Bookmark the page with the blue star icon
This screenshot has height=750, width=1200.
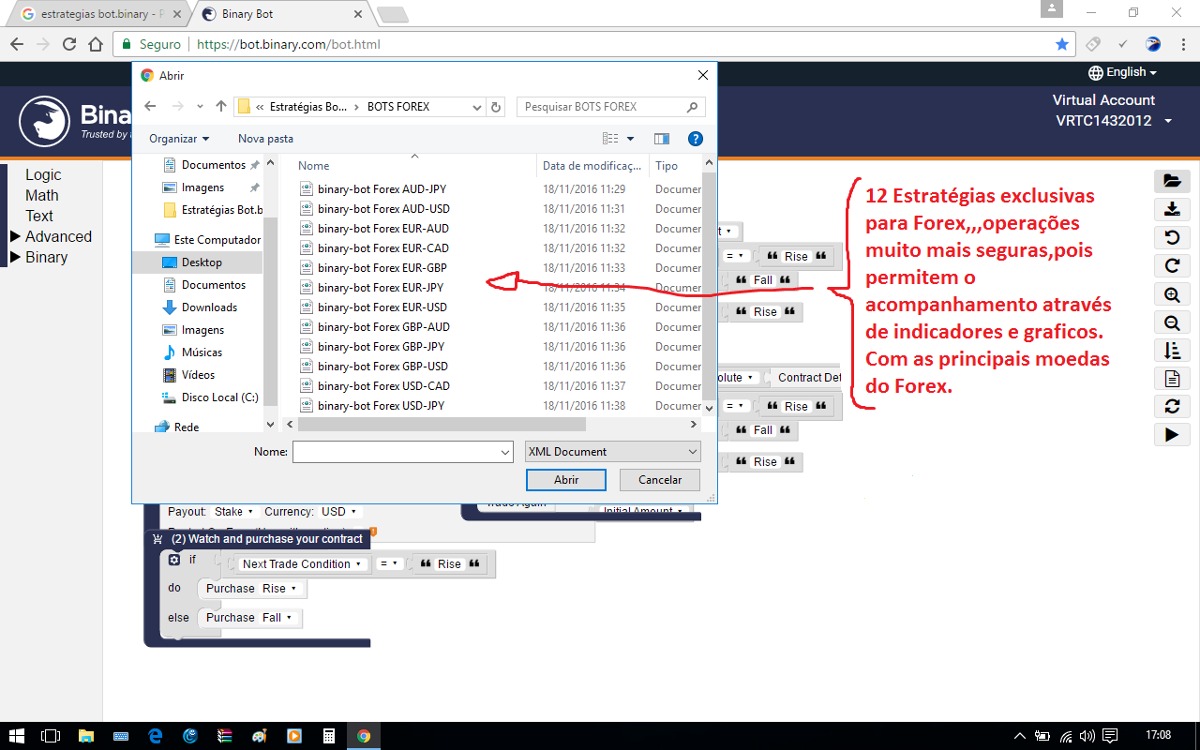point(1062,44)
